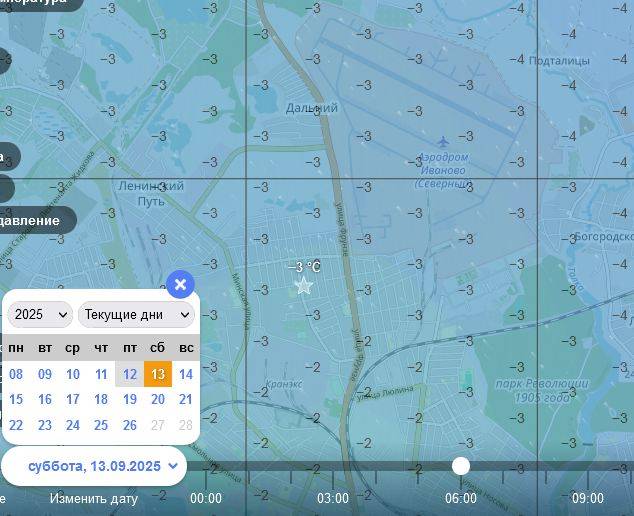This screenshot has height=516, width=634.
Task: Pick day 26 in the calendar
Action: tap(130, 425)
